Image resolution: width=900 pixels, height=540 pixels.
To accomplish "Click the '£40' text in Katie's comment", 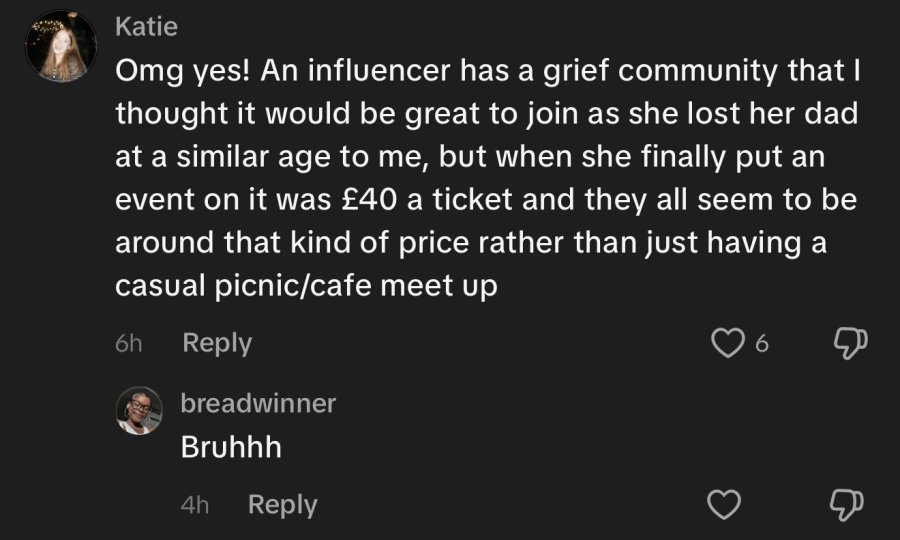I will [x=370, y=200].
